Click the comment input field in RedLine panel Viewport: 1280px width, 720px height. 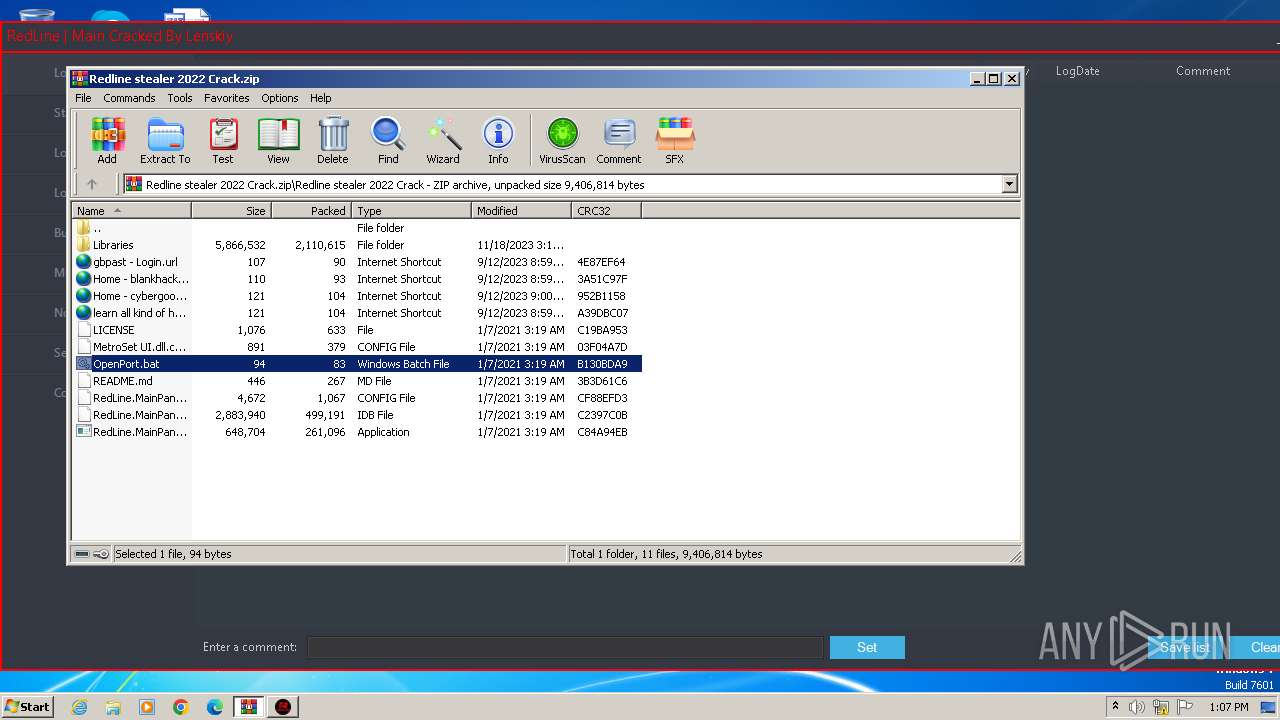click(x=565, y=647)
